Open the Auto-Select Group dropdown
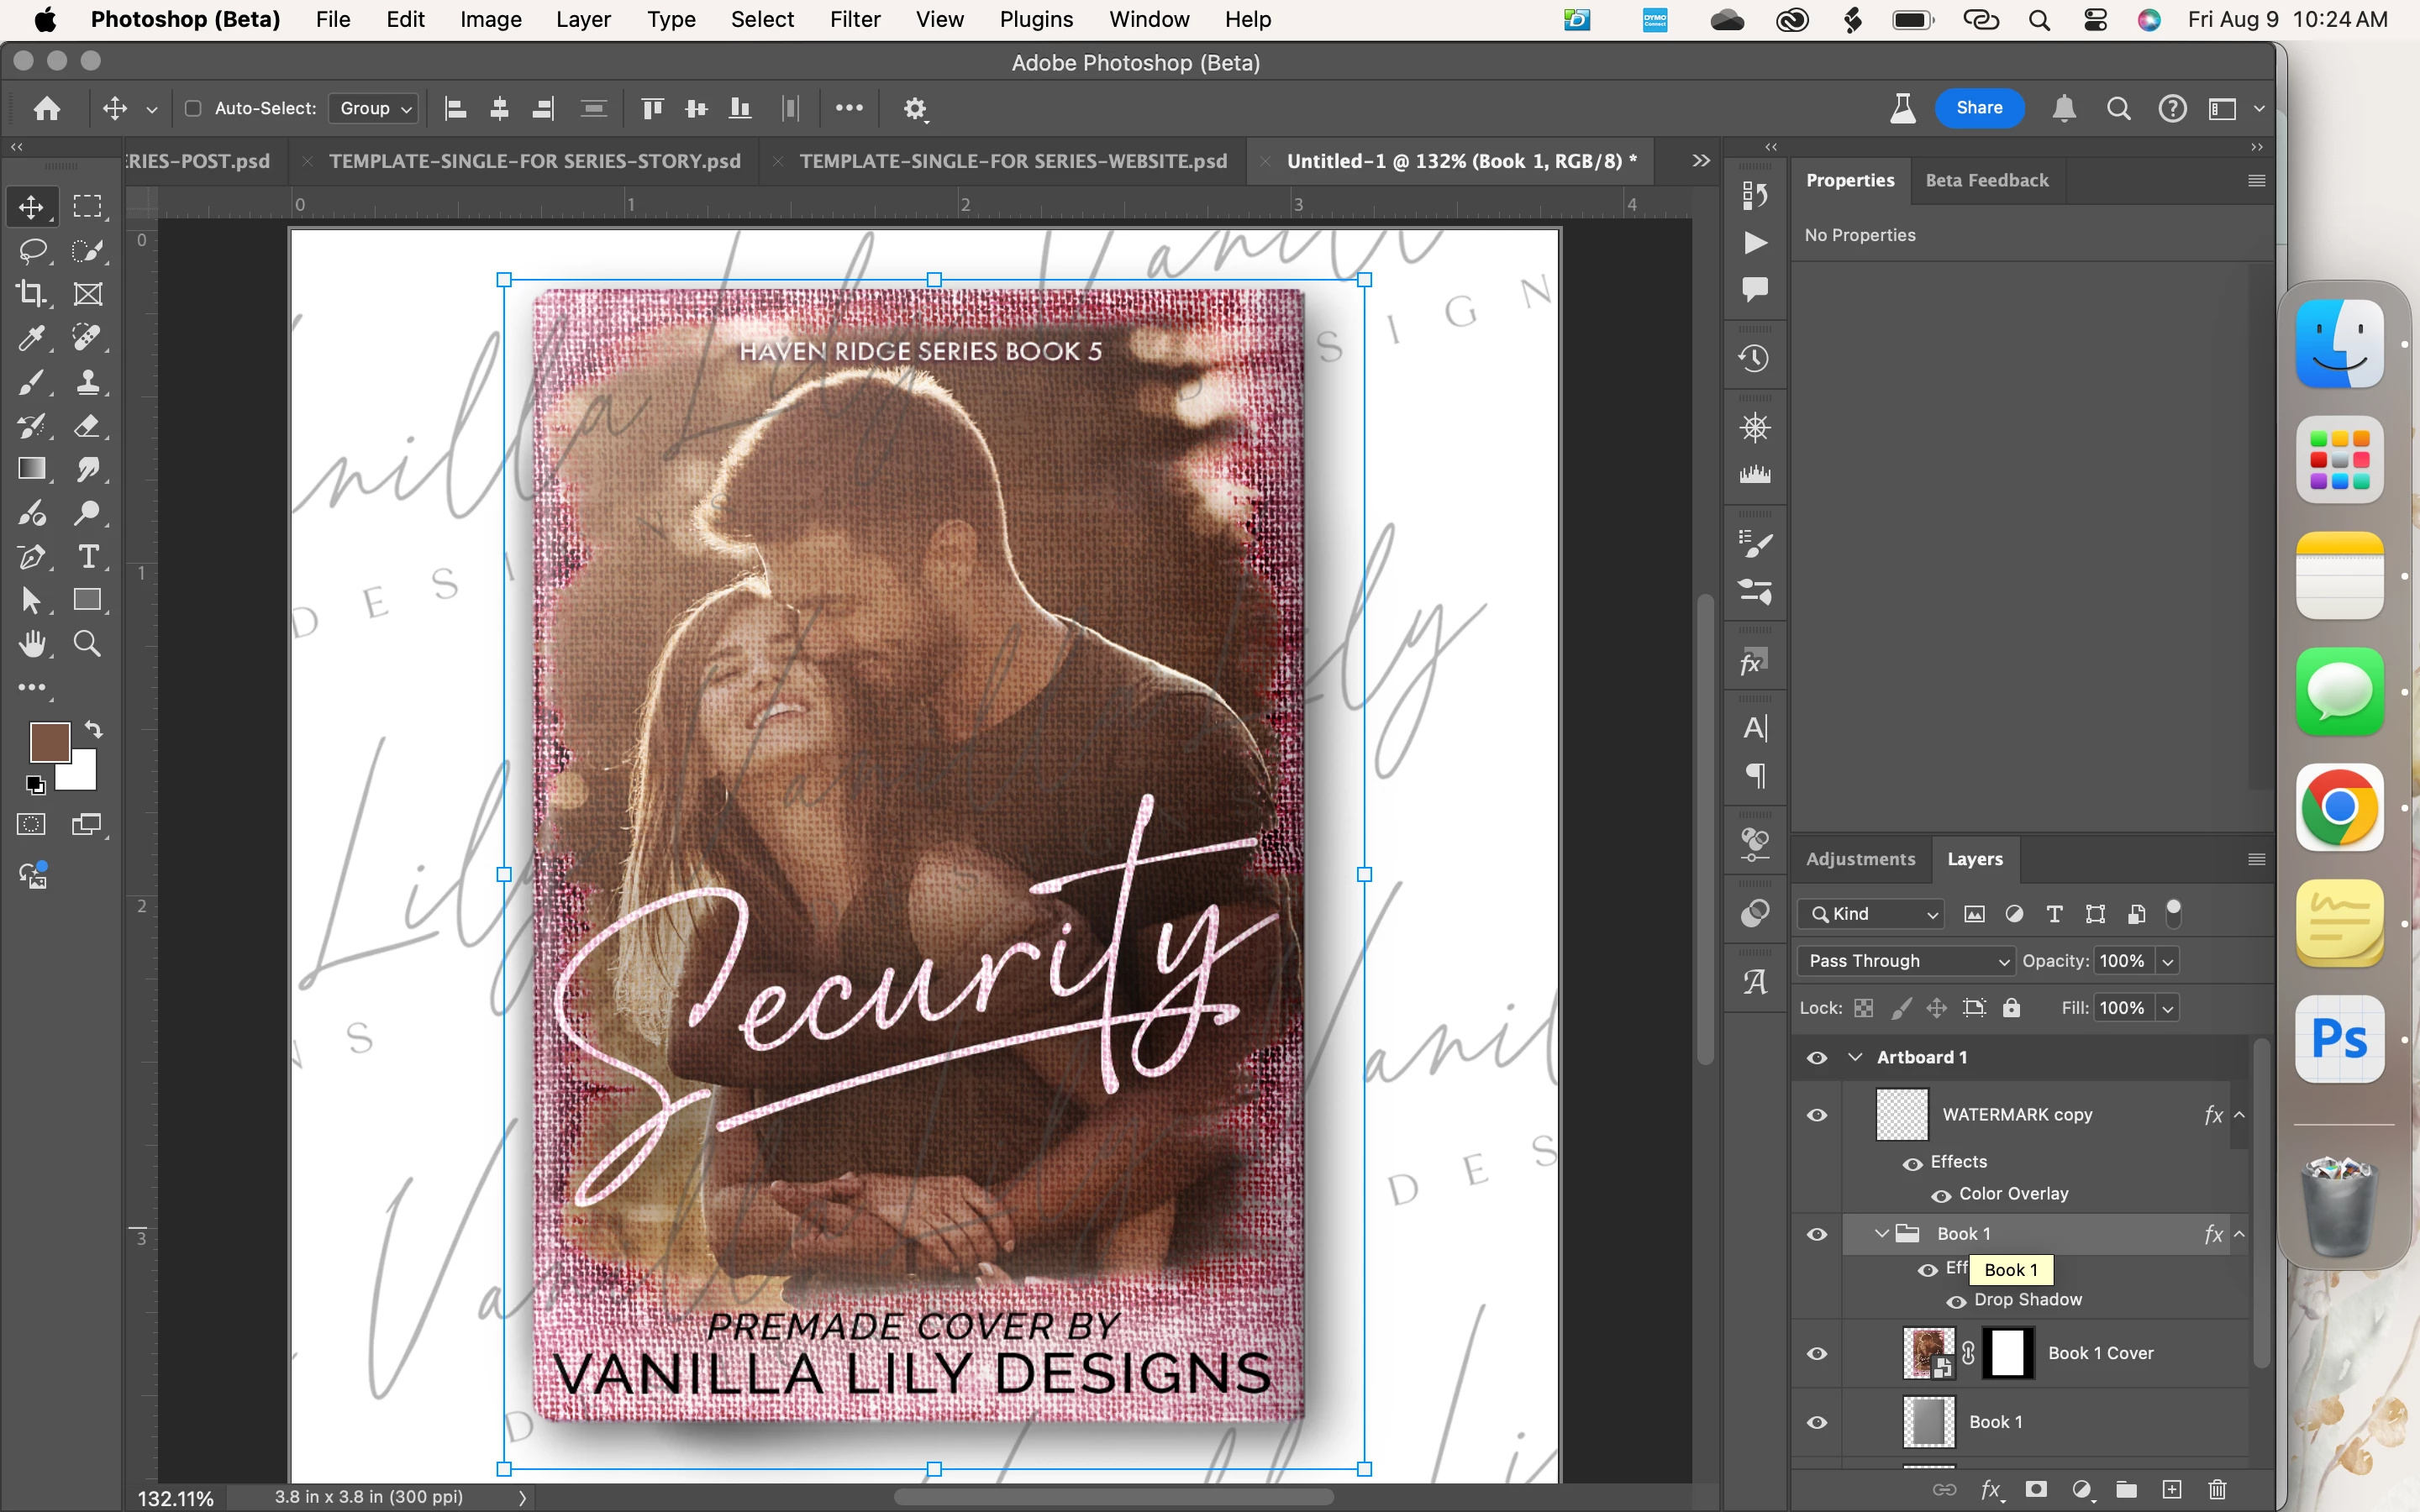The height and width of the screenshot is (1512, 2420). pyautogui.click(x=375, y=108)
